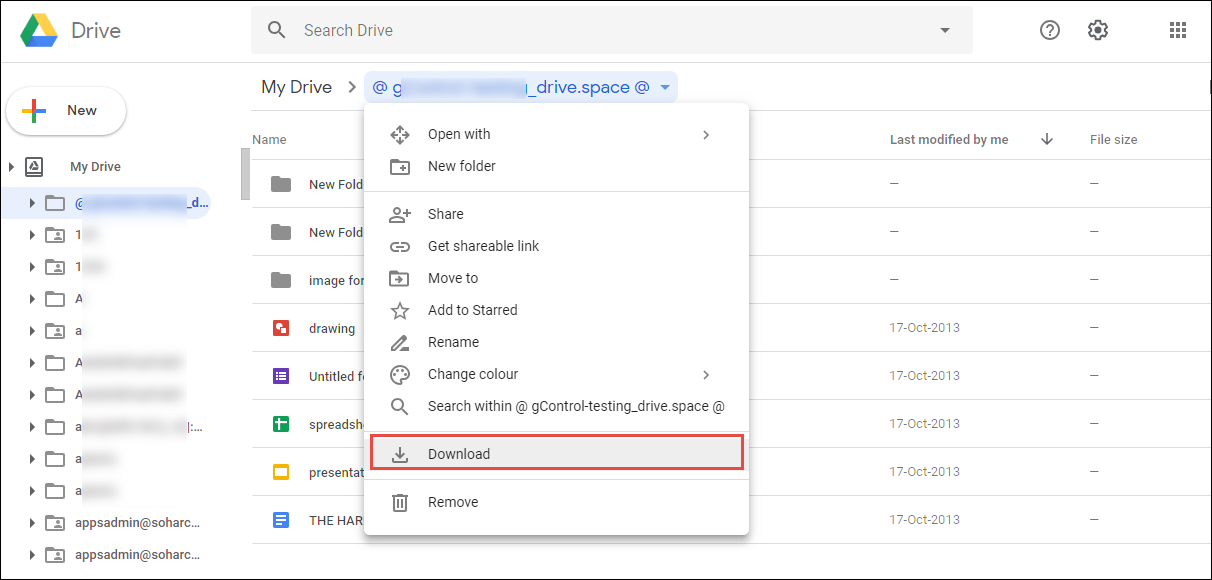1212x580 pixels.
Task: Expand My Drive tree in sidebar
Action: (x=12, y=167)
